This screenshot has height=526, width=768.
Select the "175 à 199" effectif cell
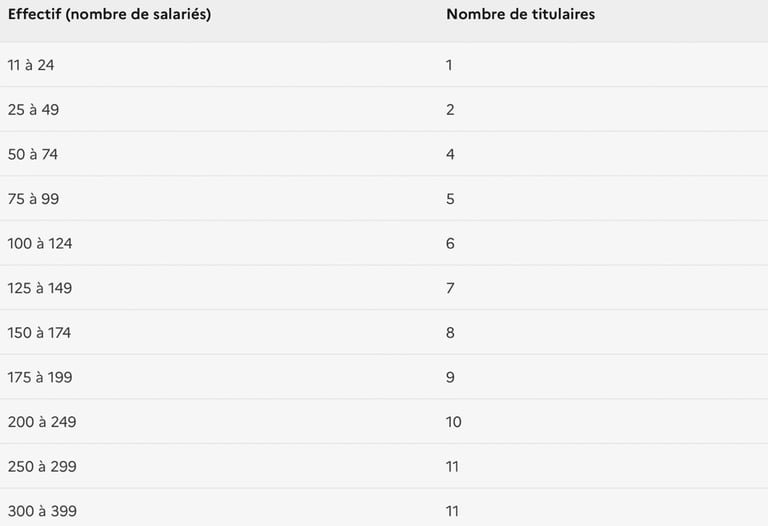click(40, 377)
